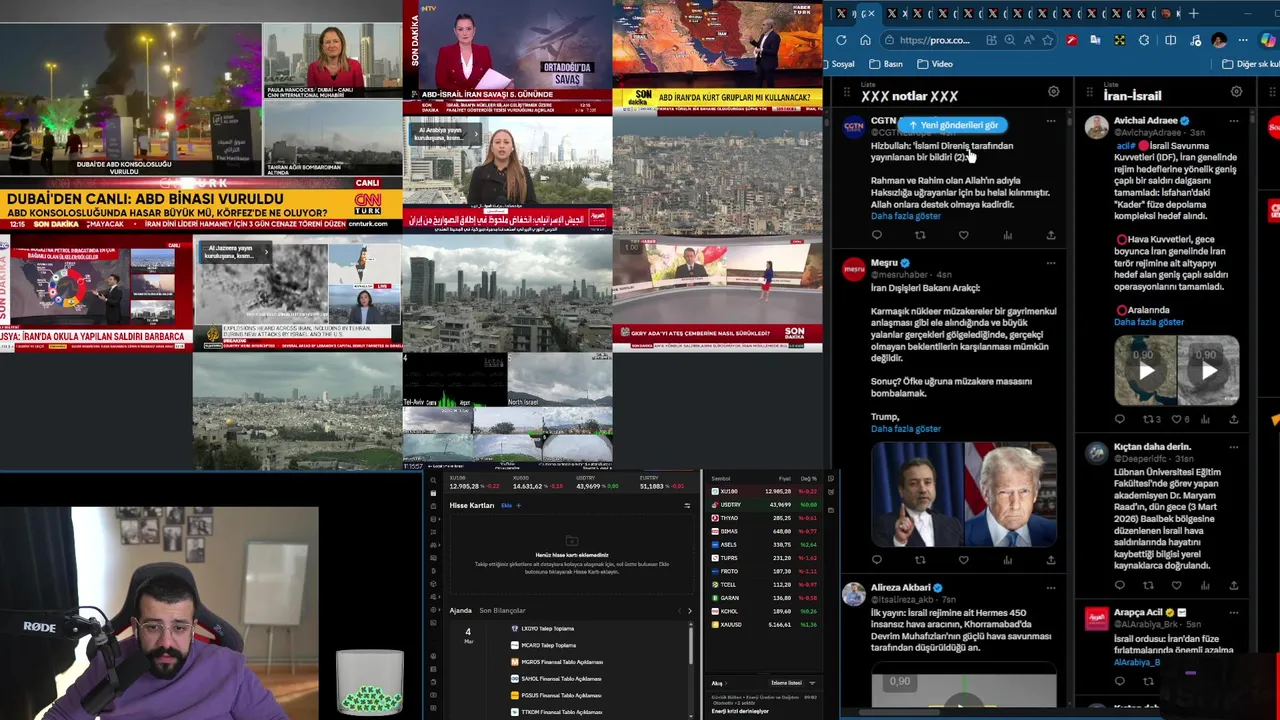The height and width of the screenshot is (720, 1280).
Task: Open the browser home page icon
Action: (865, 40)
